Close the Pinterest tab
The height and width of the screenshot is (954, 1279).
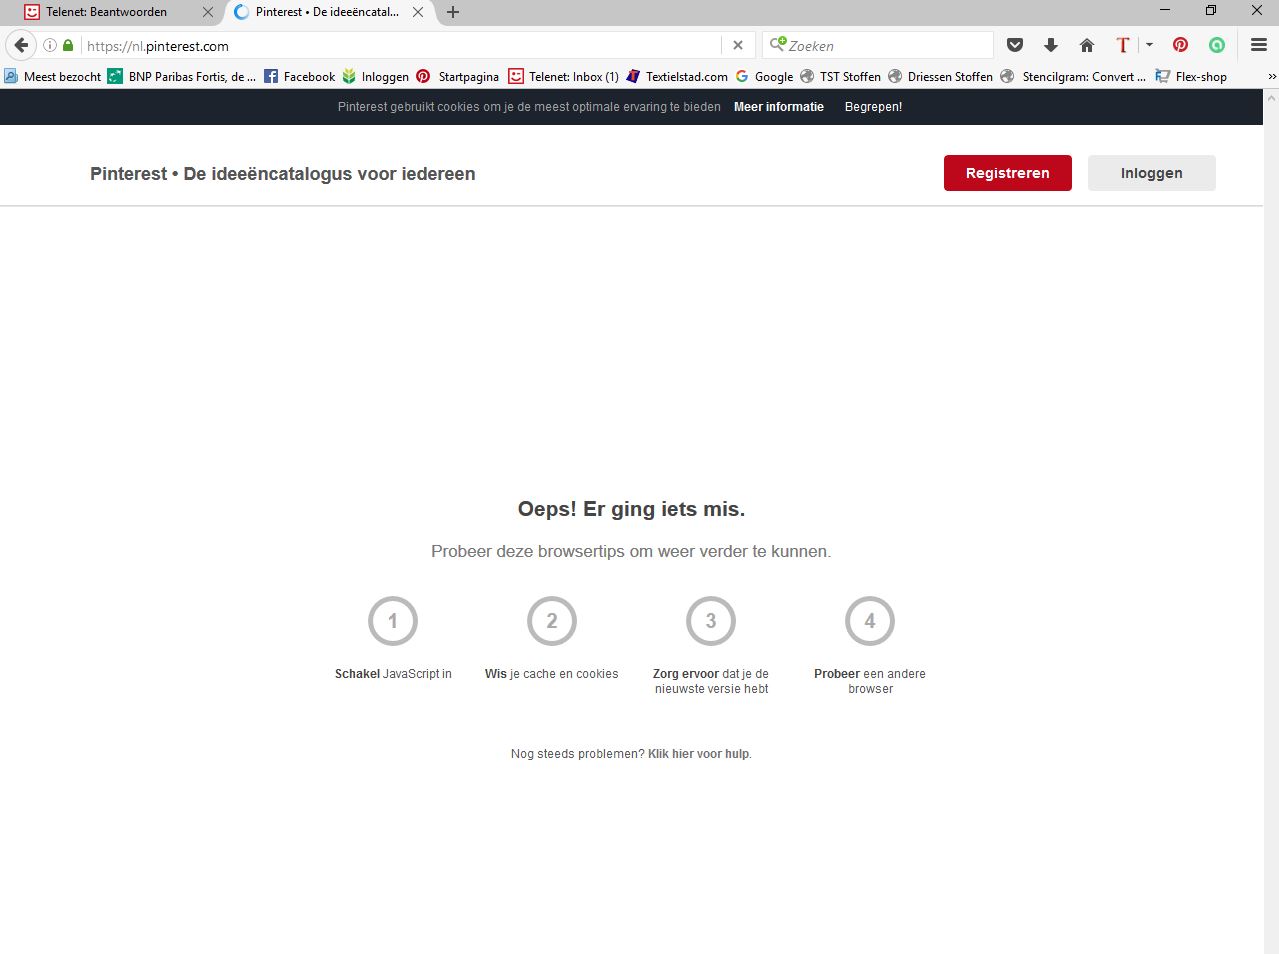(x=418, y=12)
